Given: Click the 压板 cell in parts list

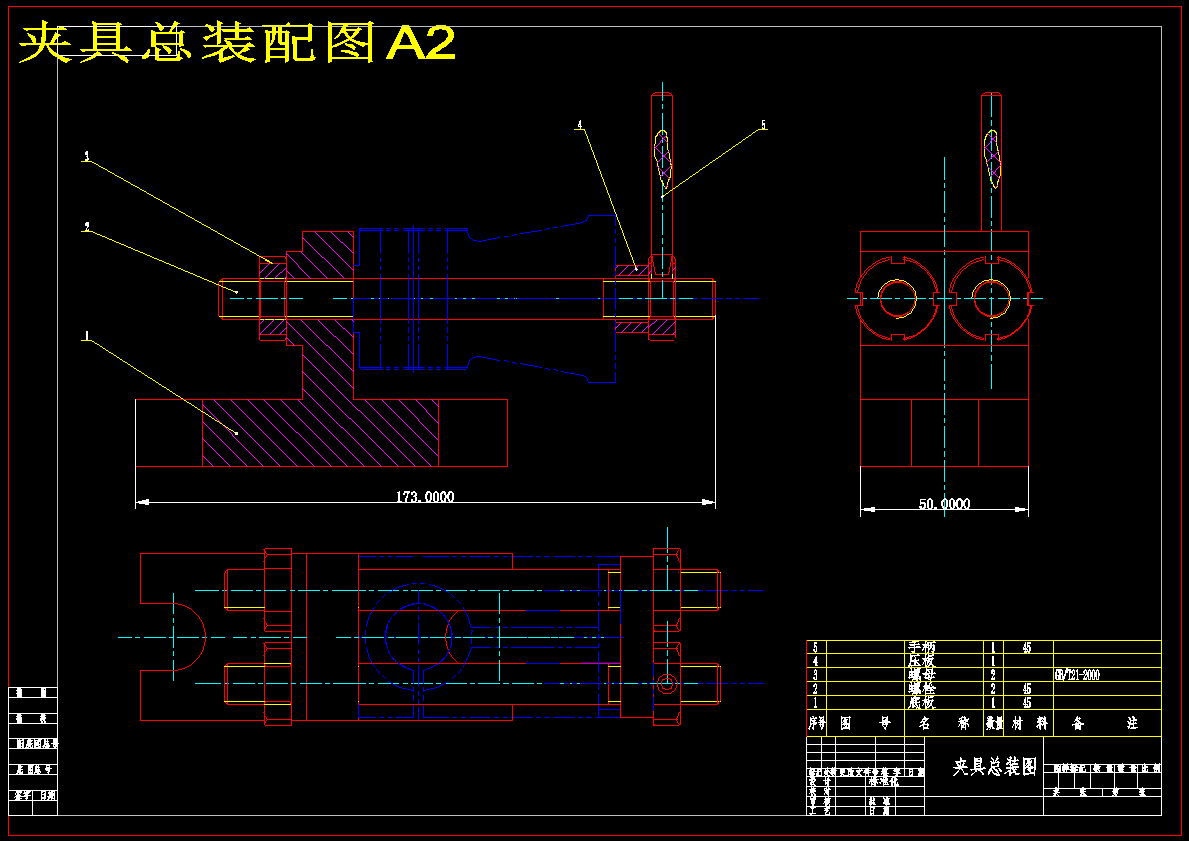Looking at the screenshot, I should pos(921,661).
